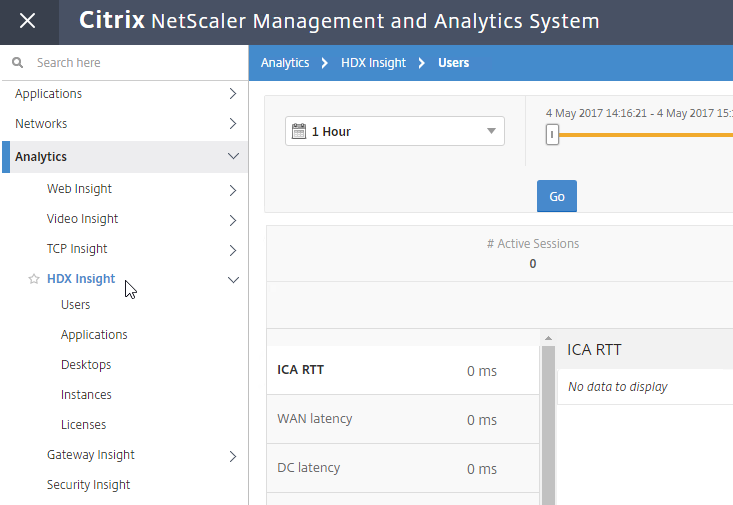Open the Networks menu item
The width and height of the screenshot is (733, 505).
pos(41,123)
